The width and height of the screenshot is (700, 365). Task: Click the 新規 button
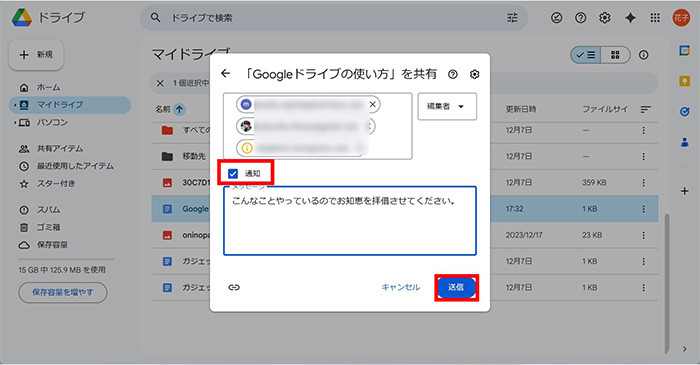point(36,54)
